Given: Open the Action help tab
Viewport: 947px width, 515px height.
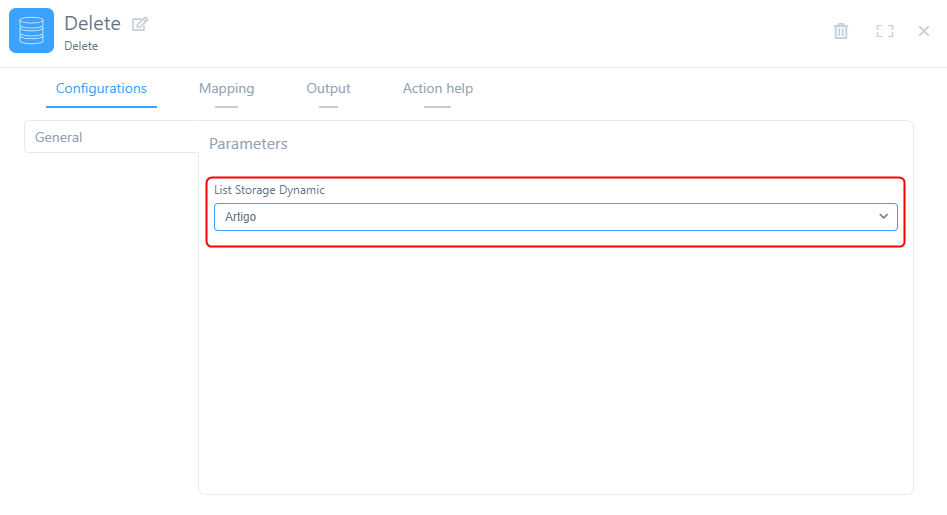Looking at the screenshot, I should tap(437, 88).
